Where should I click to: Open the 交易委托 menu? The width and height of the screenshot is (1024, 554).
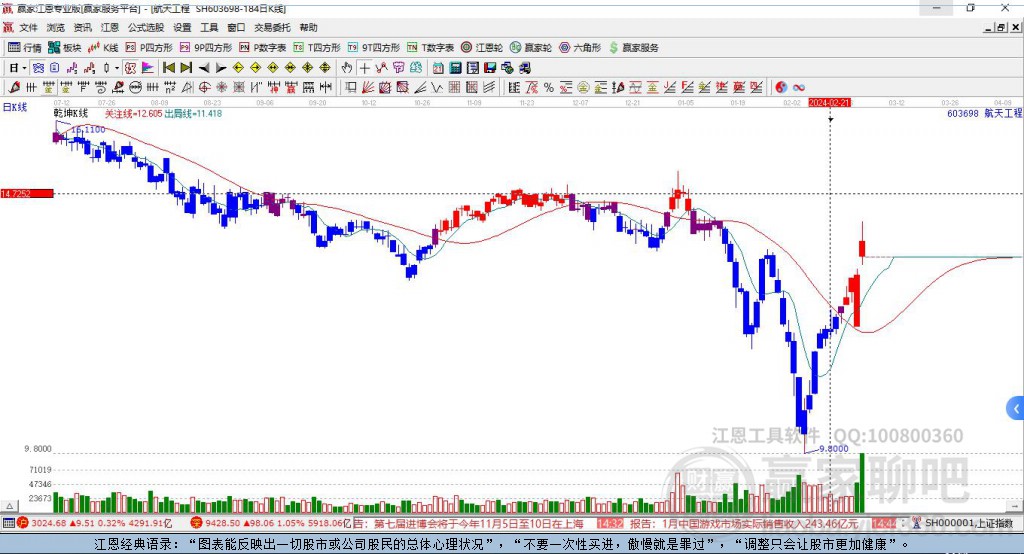(272, 27)
